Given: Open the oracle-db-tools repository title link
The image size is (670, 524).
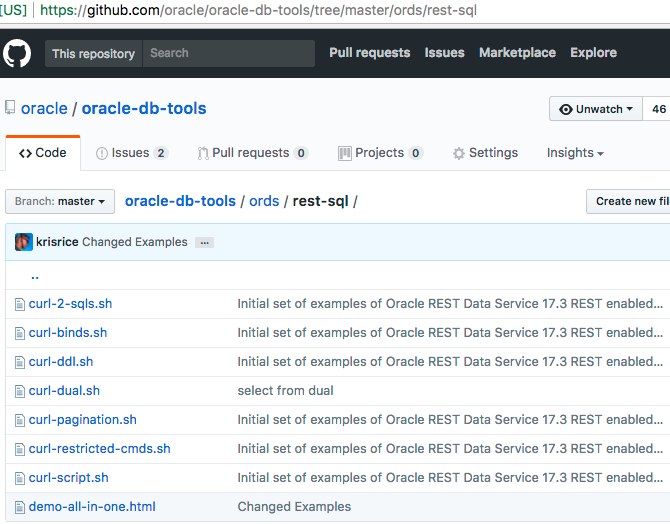Looking at the screenshot, I should click(144, 109).
